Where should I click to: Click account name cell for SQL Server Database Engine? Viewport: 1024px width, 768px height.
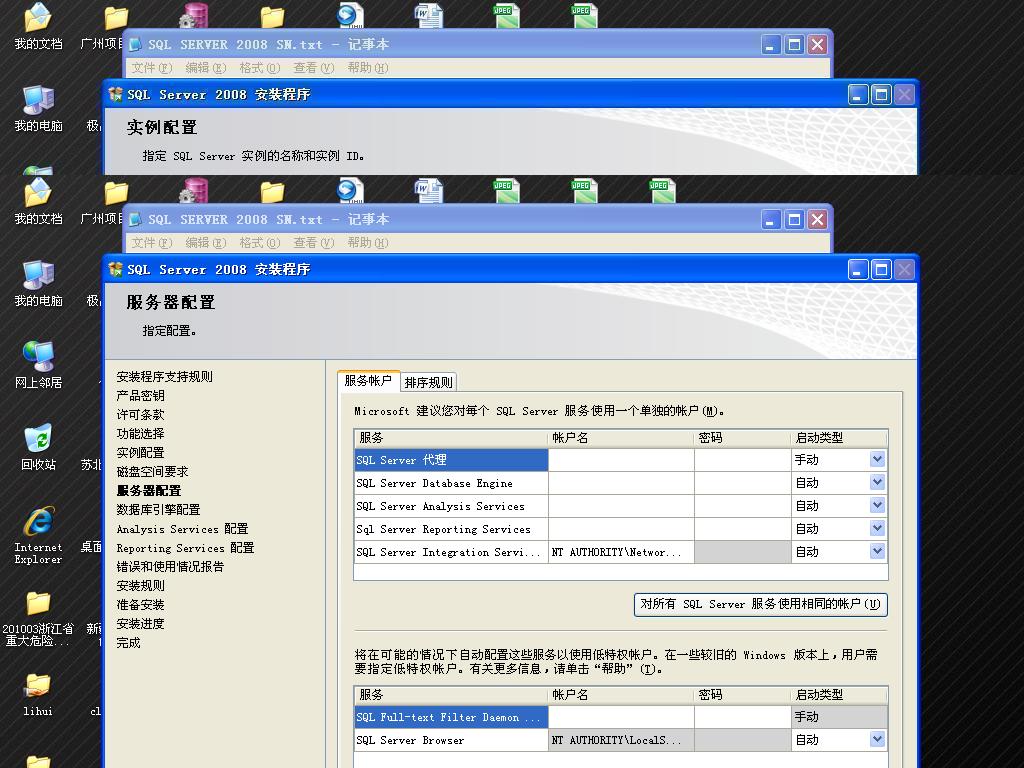tap(620, 483)
